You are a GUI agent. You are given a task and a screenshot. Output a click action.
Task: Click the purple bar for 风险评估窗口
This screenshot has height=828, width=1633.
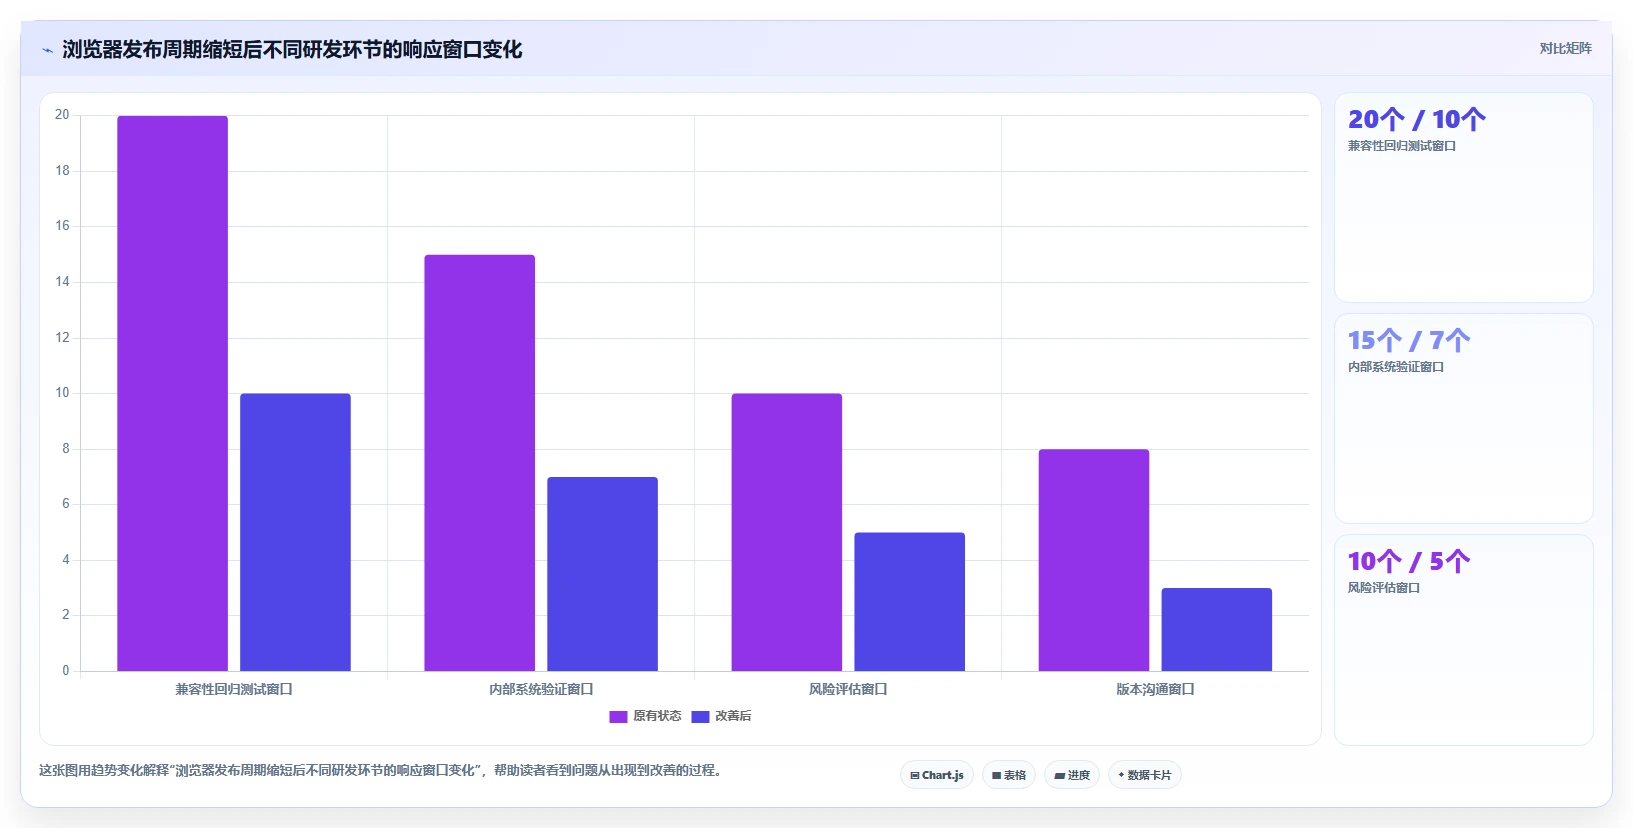[786, 532]
